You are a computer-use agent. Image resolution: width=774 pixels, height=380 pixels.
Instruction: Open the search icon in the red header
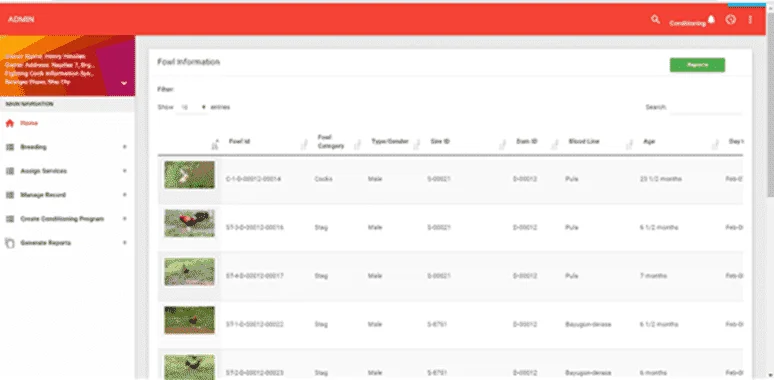(x=655, y=20)
